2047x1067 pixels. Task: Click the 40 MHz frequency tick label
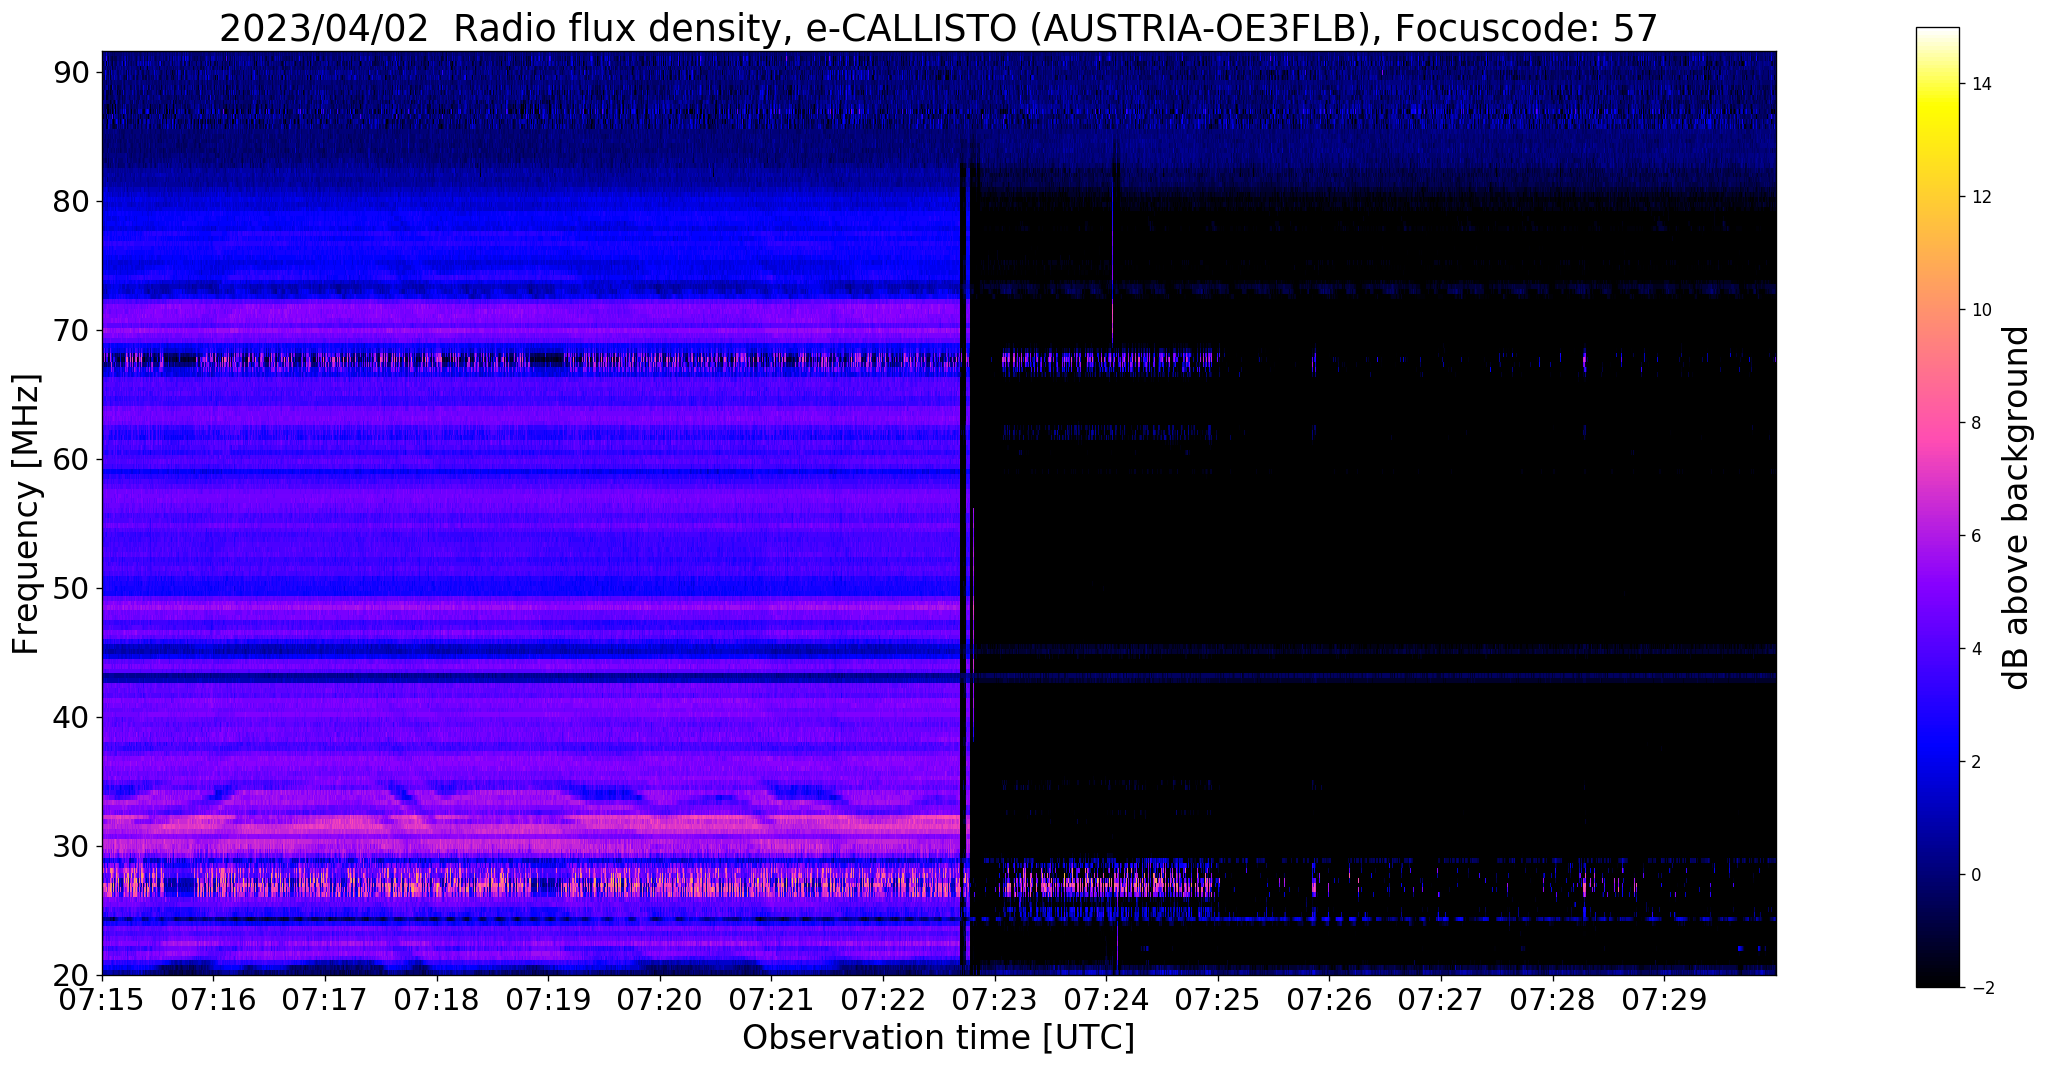tap(72, 718)
